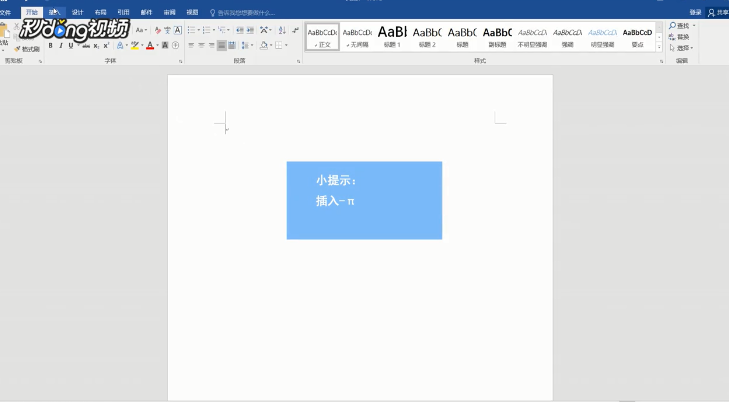The image size is (729, 402).
Task: Apply the 标题 2 heading style
Action: pos(427,36)
